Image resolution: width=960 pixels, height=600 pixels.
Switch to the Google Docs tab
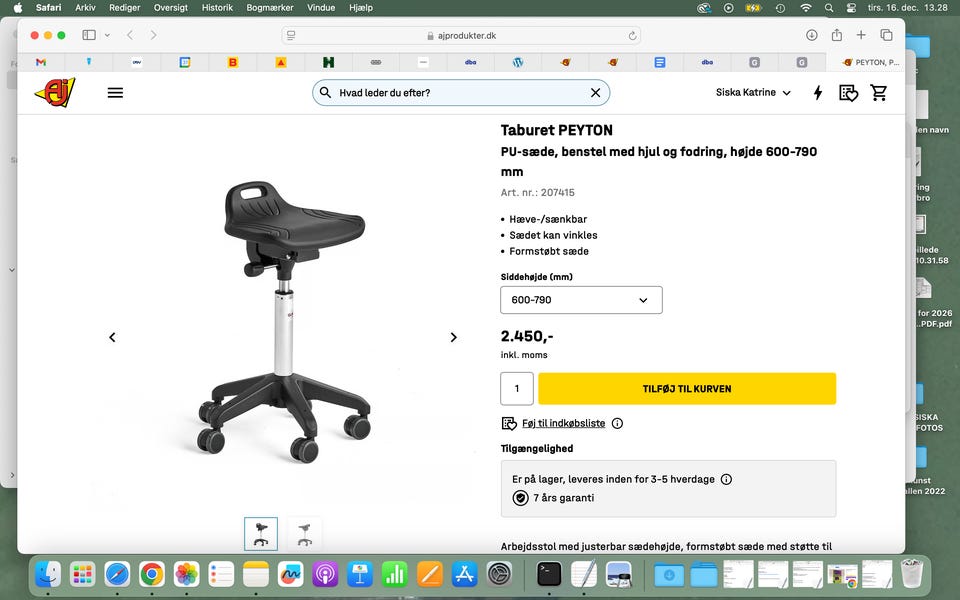pos(659,62)
